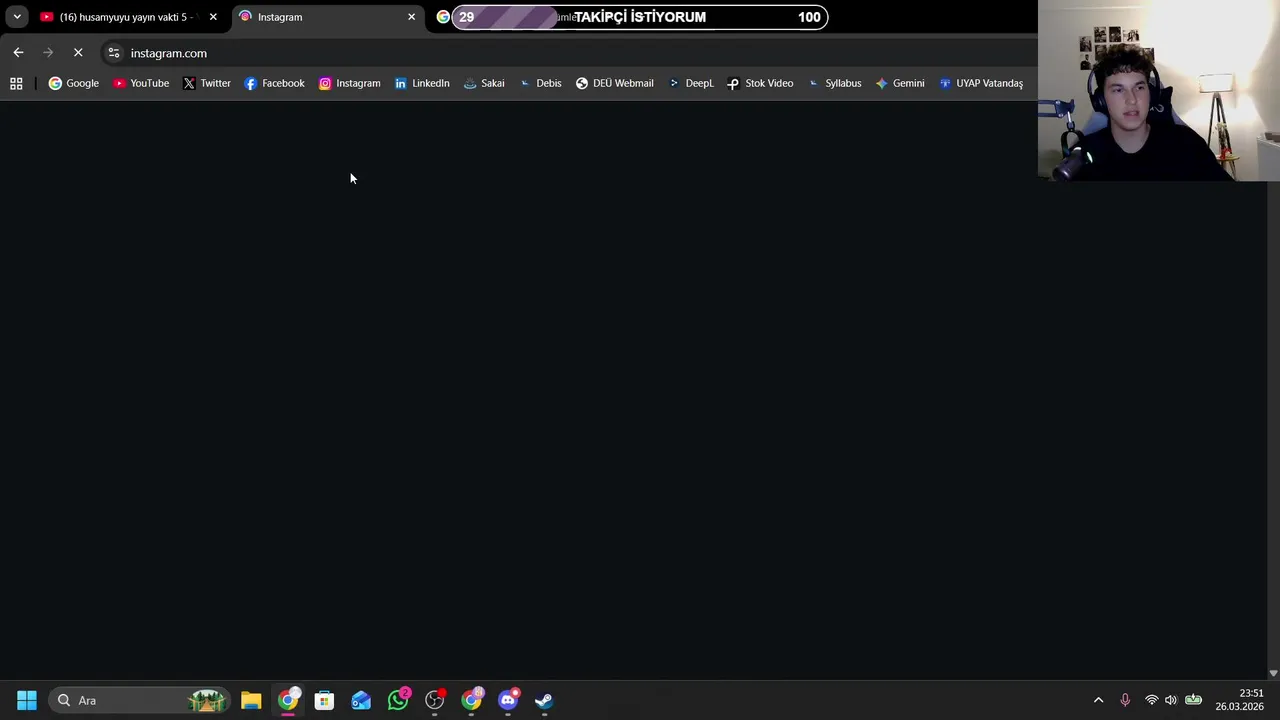Viewport: 1280px width, 720px height.
Task: Close the Instagram tab
Action: [x=411, y=17]
